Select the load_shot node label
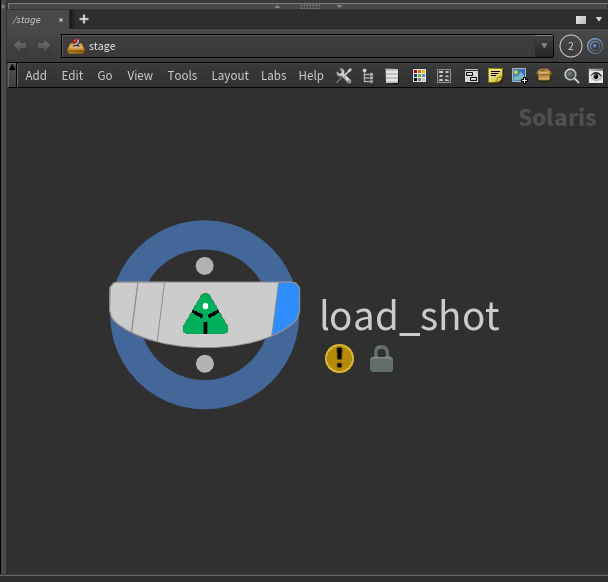This screenshot has height=582, width=608. [x=410, y=316]
